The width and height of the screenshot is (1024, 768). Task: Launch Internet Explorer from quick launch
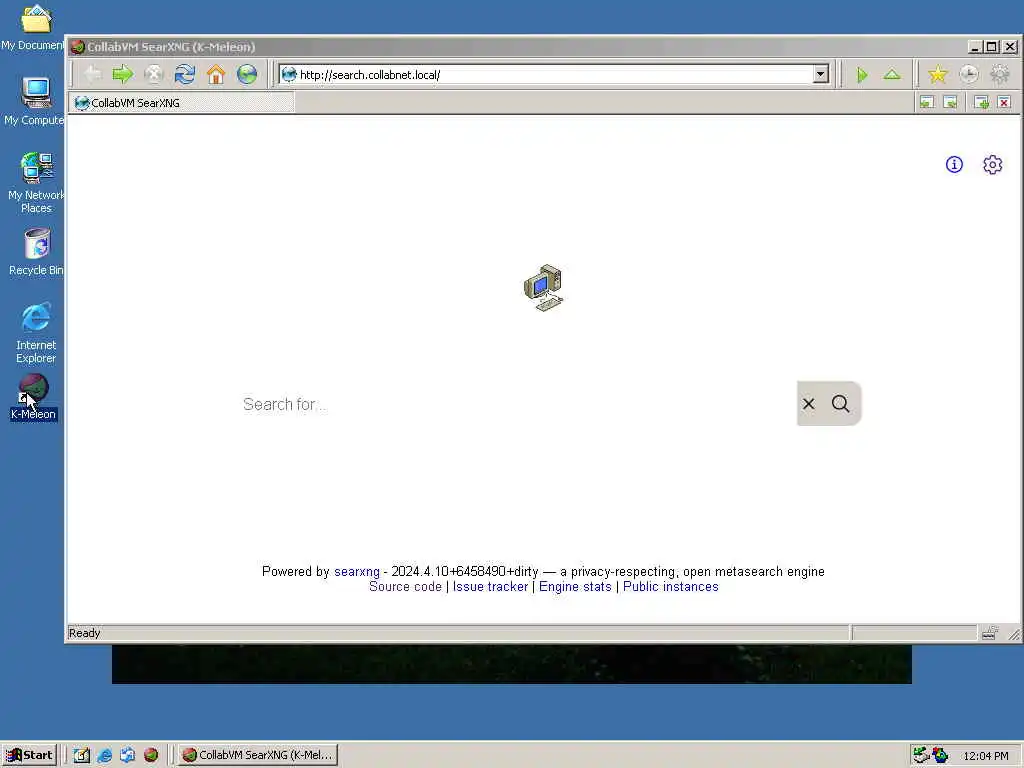[x=104, y=755]
